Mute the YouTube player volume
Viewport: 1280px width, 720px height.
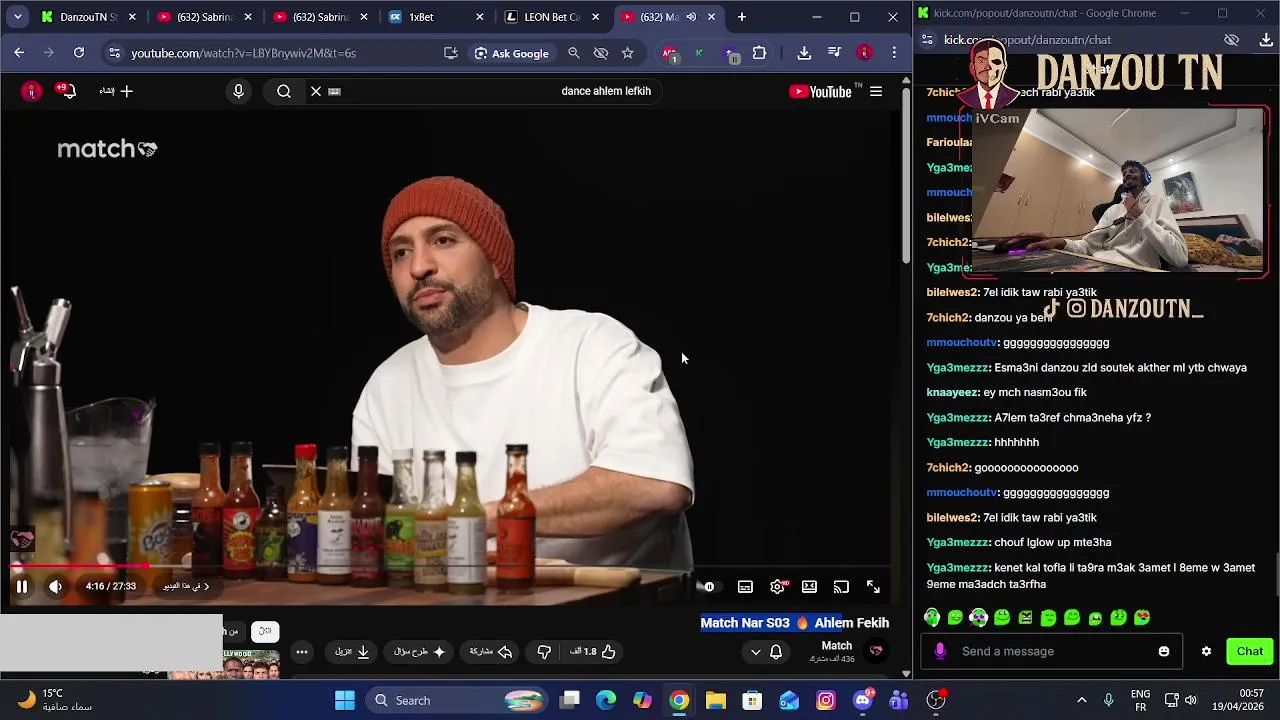55,587
